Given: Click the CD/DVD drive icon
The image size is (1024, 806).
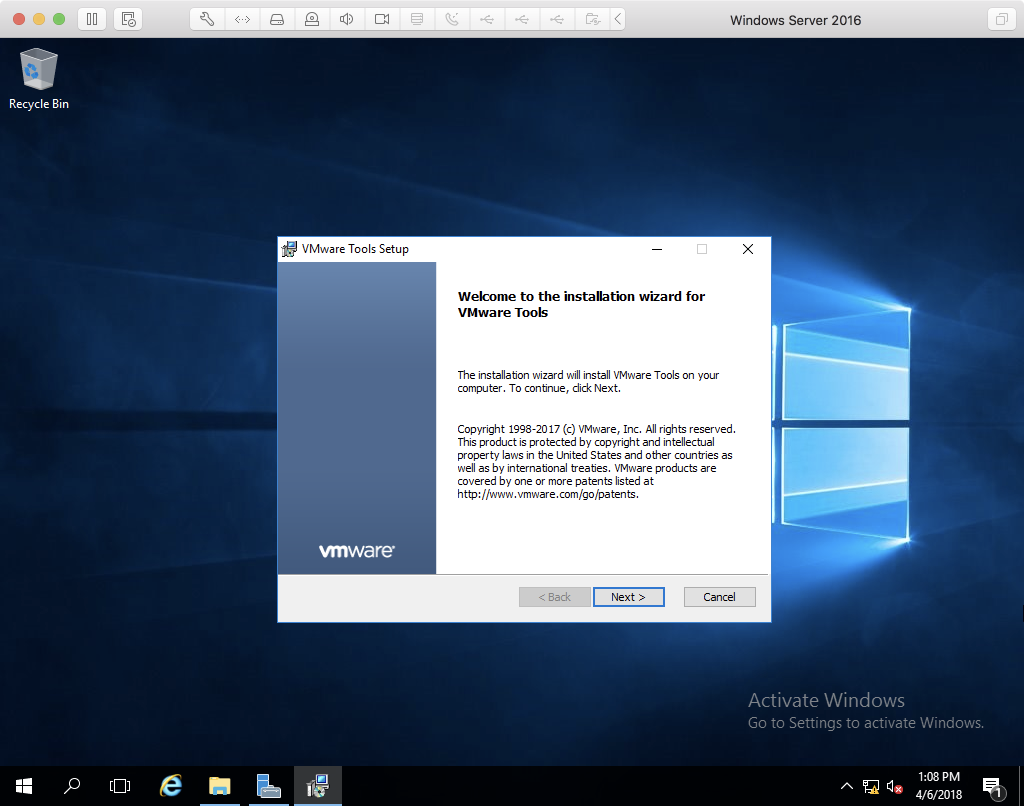Looking at the screenshot, I should point(312,19).
